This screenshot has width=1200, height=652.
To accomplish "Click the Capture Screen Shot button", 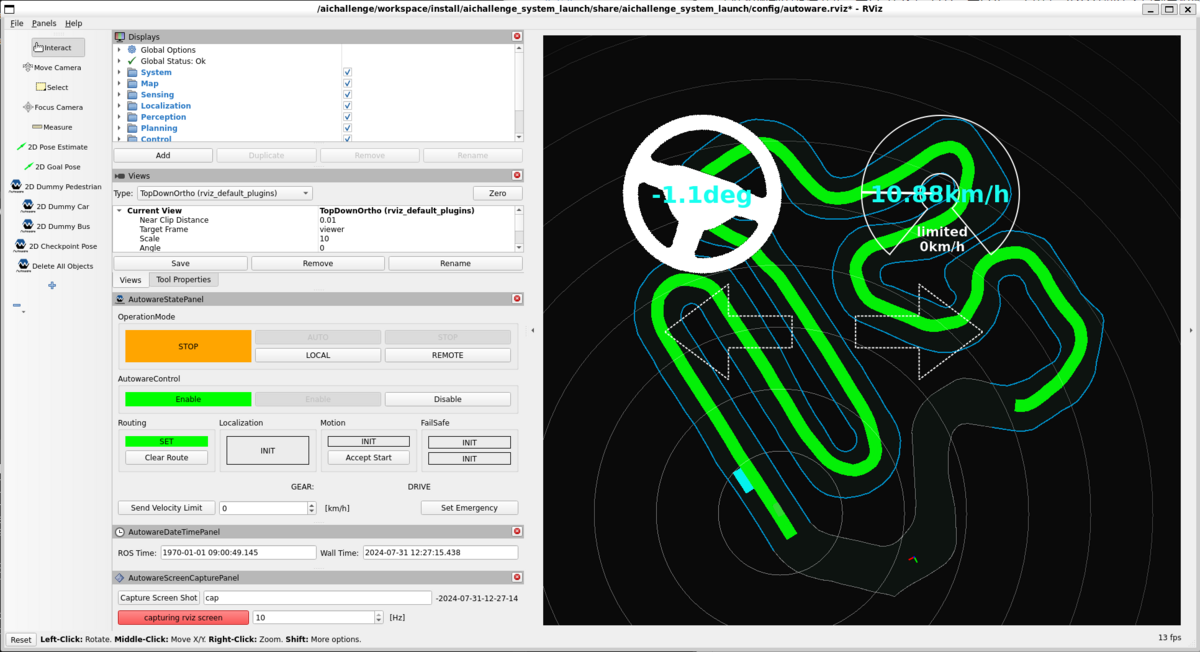I will pos(158,598).
